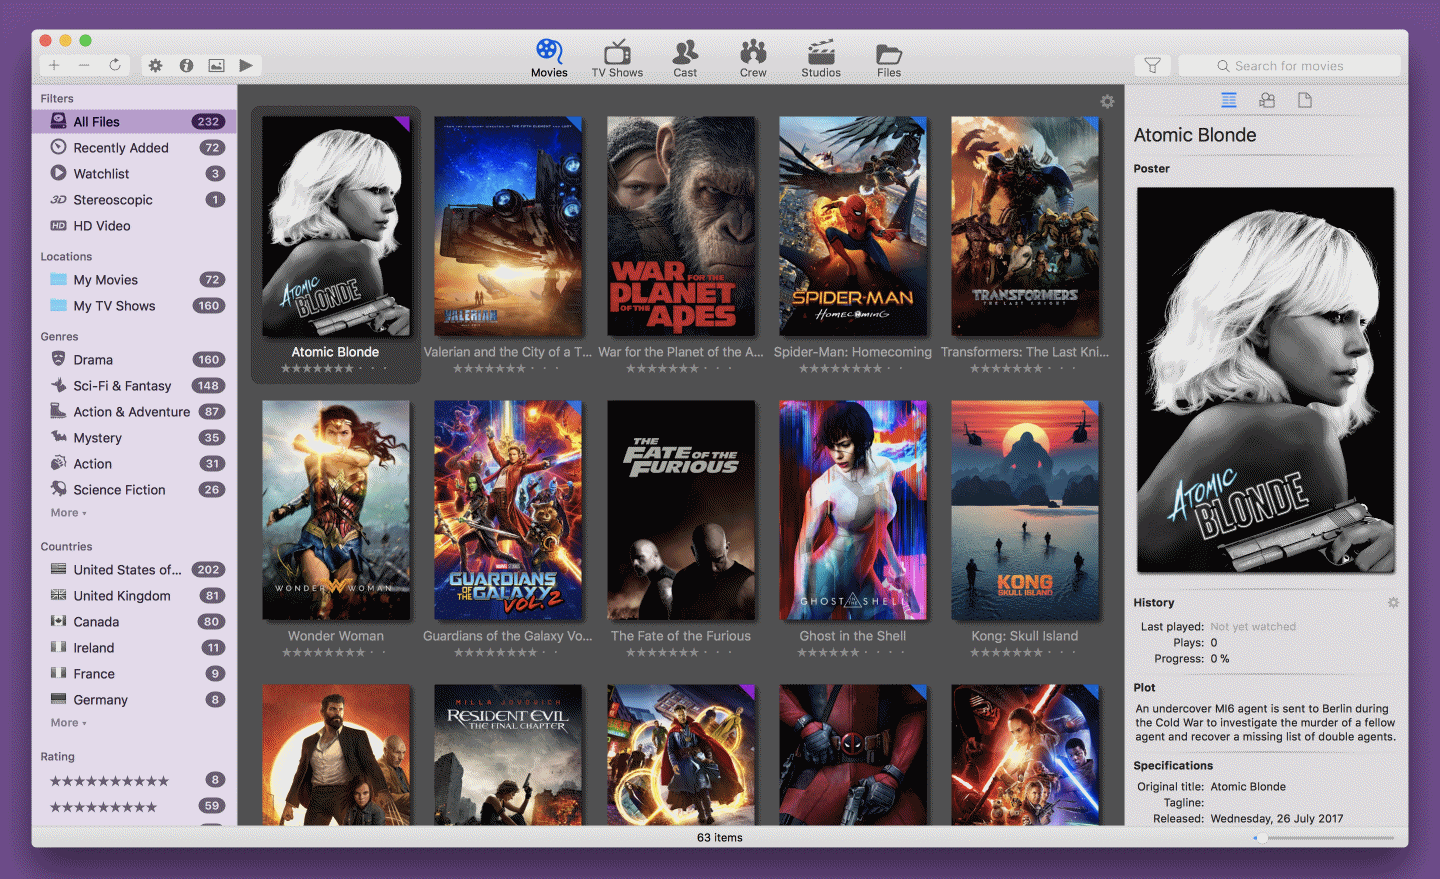Select the nine-star rating filter with count 59
Screen dimensions: 1440x879
tap(134, 806)
